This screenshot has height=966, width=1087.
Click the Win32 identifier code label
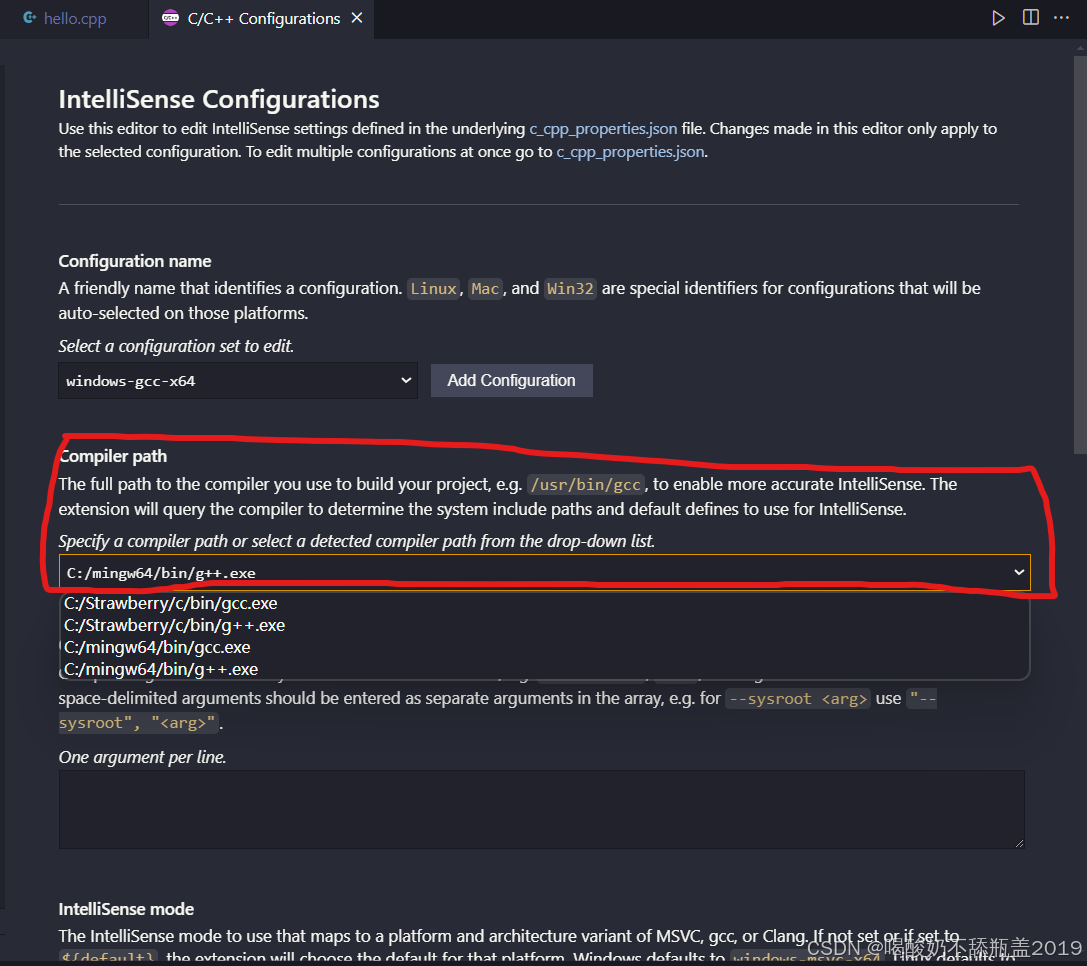(x=570, y=288)
